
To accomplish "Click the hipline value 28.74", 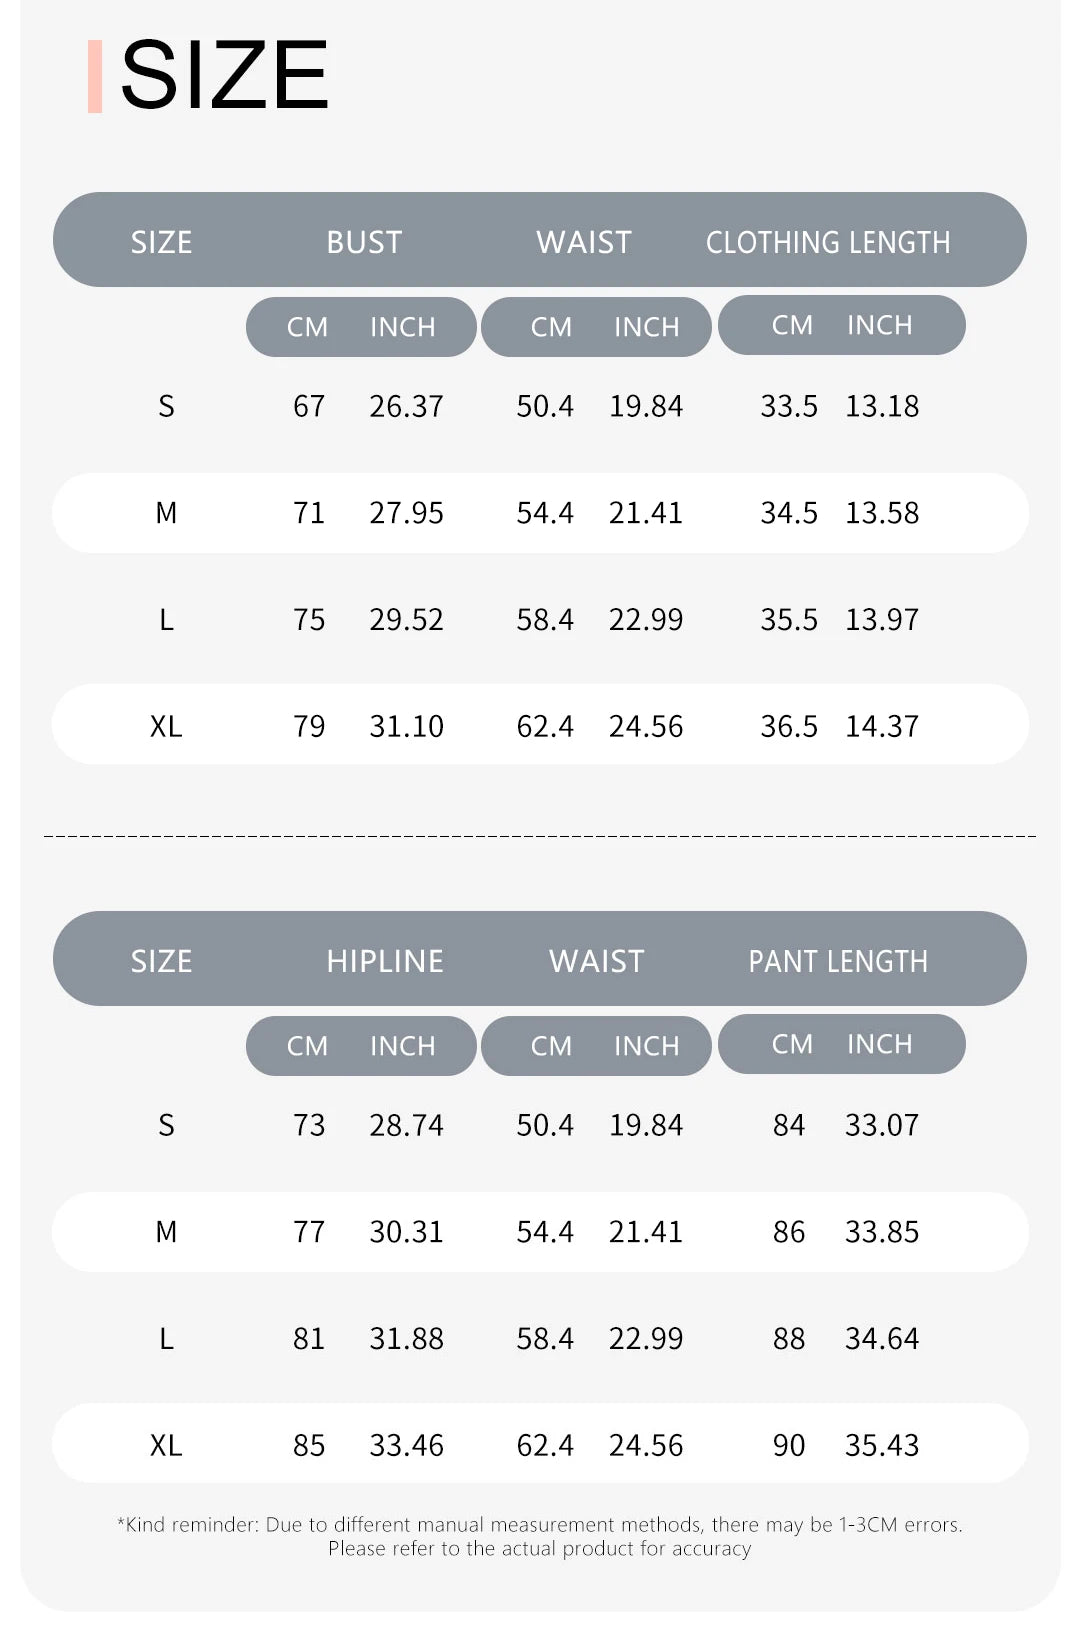I will click(x=406, y=1125).
